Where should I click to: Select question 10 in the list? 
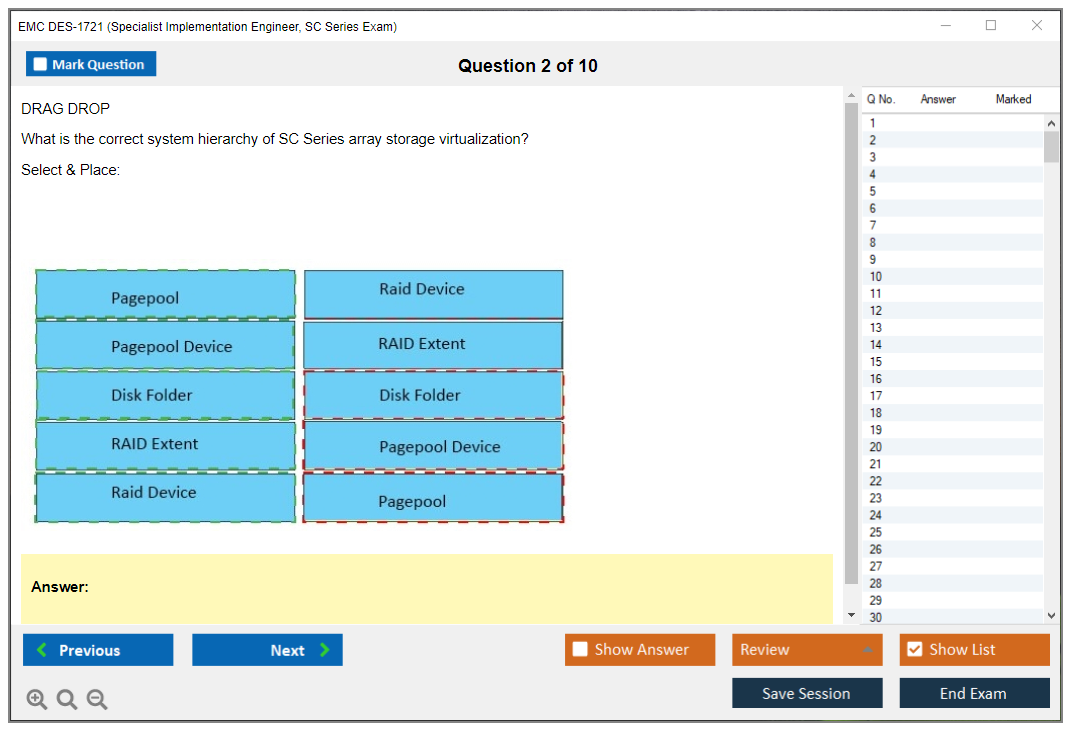pyautogui.click(x=876, y=277)
